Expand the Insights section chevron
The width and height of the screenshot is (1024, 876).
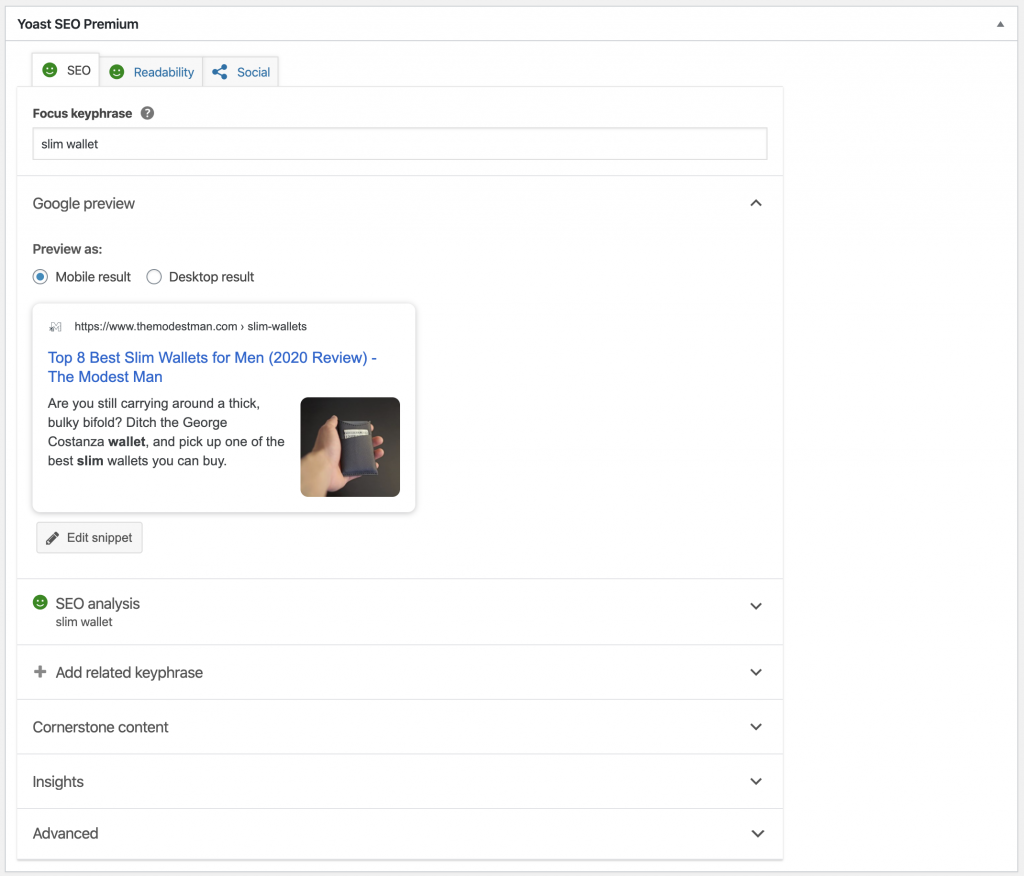click(x=756, y=781)
